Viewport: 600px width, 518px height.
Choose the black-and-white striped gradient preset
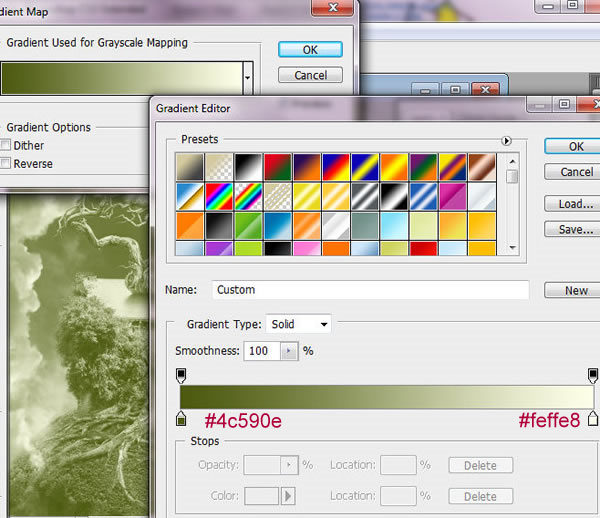[394, 197]
